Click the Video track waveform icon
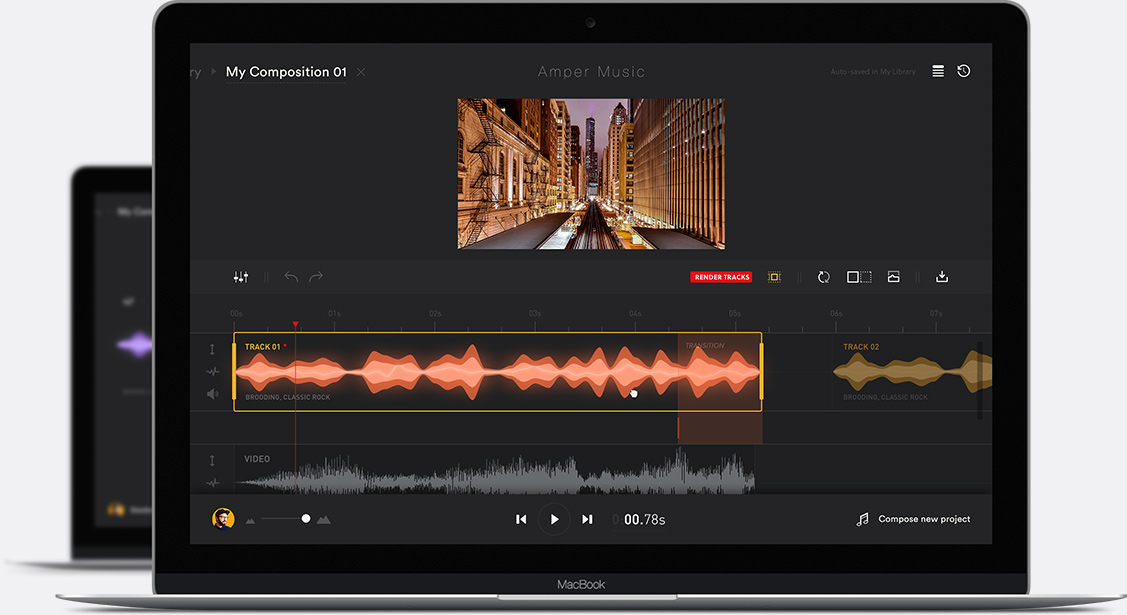Image resolution: width=1127 pixels, height=615 pixels. click(212, 483)
